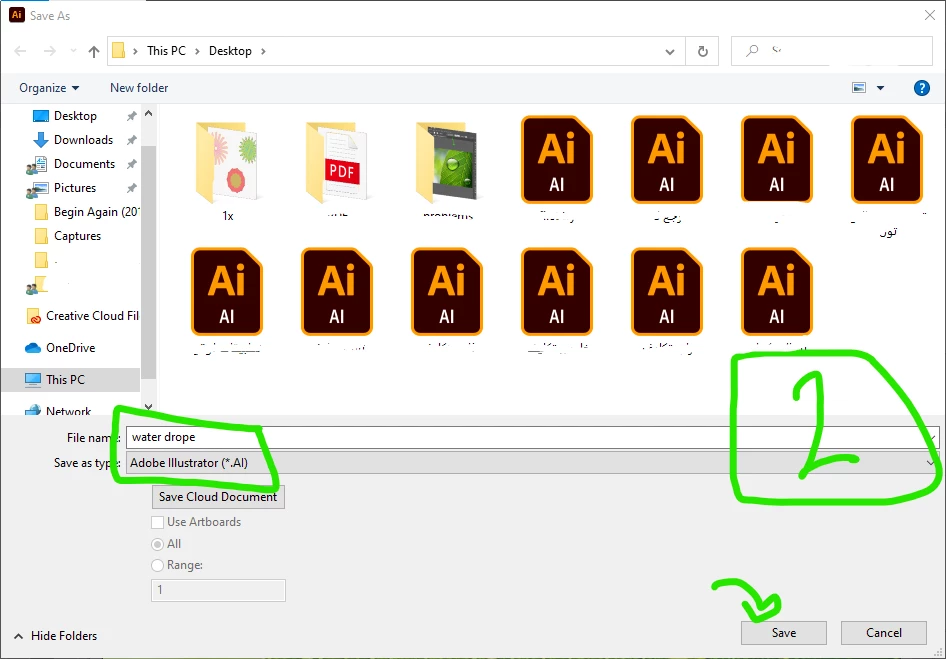The height and width of the screenshot is (659, 946).
Task: Open the address bar history dropdown
Action: tap(670, 52)
